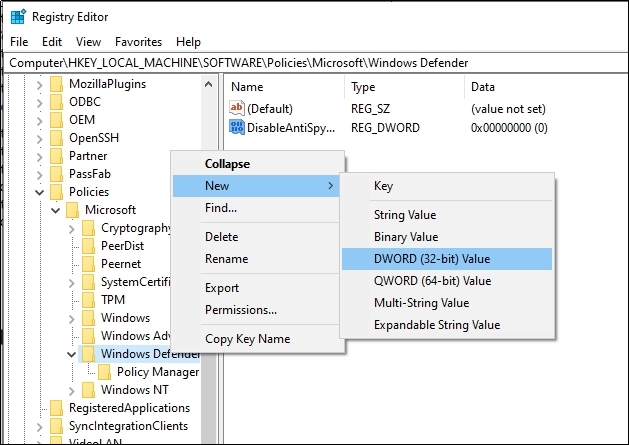Screen dimensions: 629x445
Task: Expand the ODBC key
Action: [x=39, y=103]
